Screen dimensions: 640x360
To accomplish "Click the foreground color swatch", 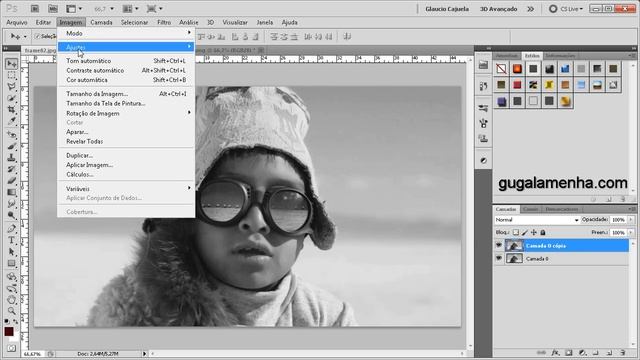I will tap(9, 331).
